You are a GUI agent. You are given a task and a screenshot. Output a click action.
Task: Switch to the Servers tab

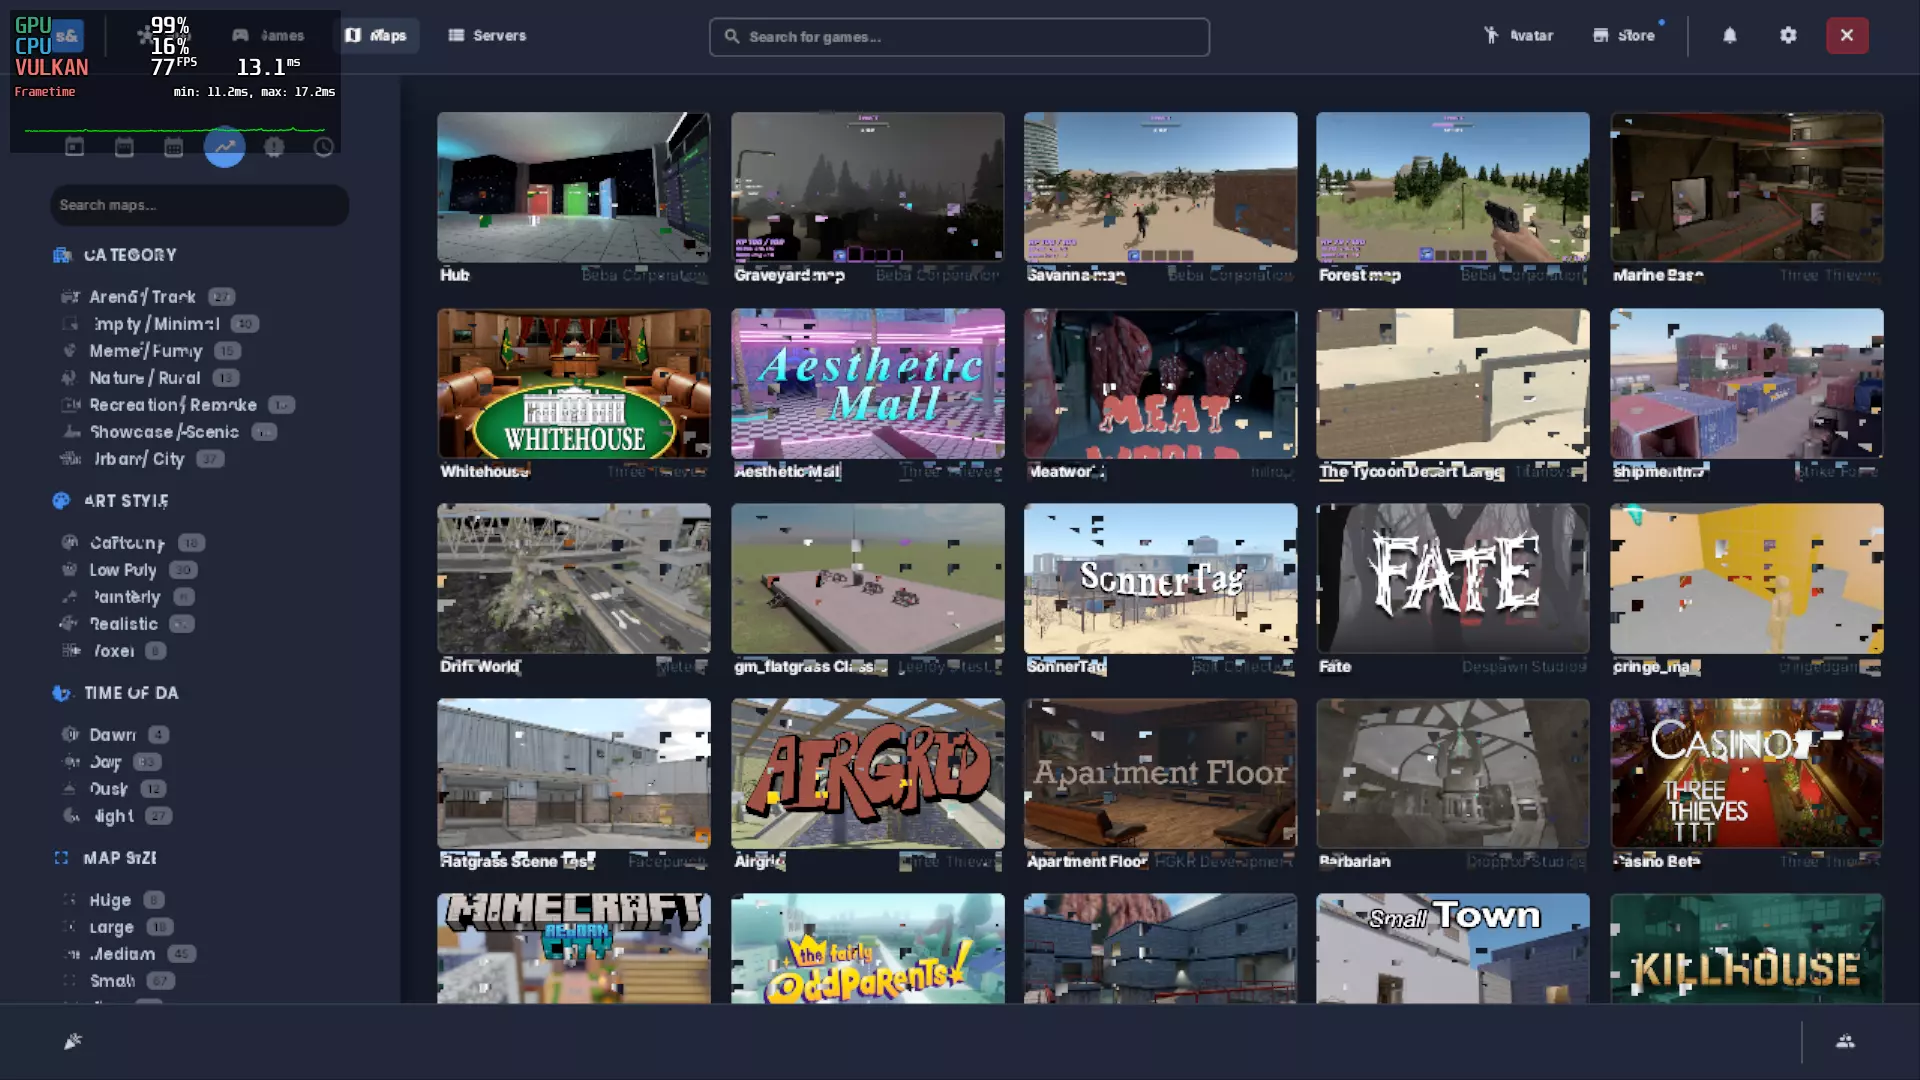[x=487, y=35]
